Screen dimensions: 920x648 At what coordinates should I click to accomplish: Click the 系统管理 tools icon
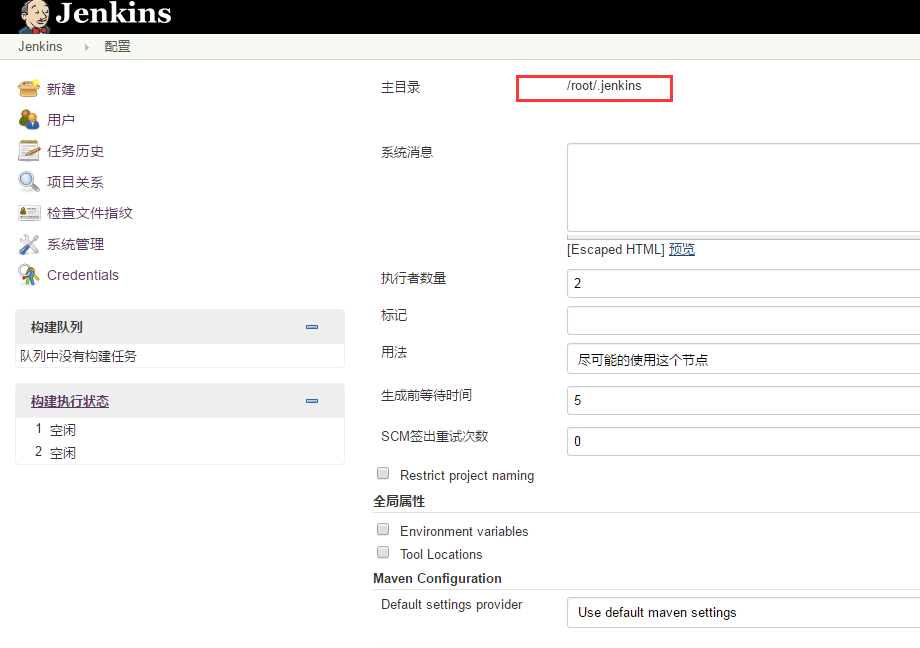point(28,244)
